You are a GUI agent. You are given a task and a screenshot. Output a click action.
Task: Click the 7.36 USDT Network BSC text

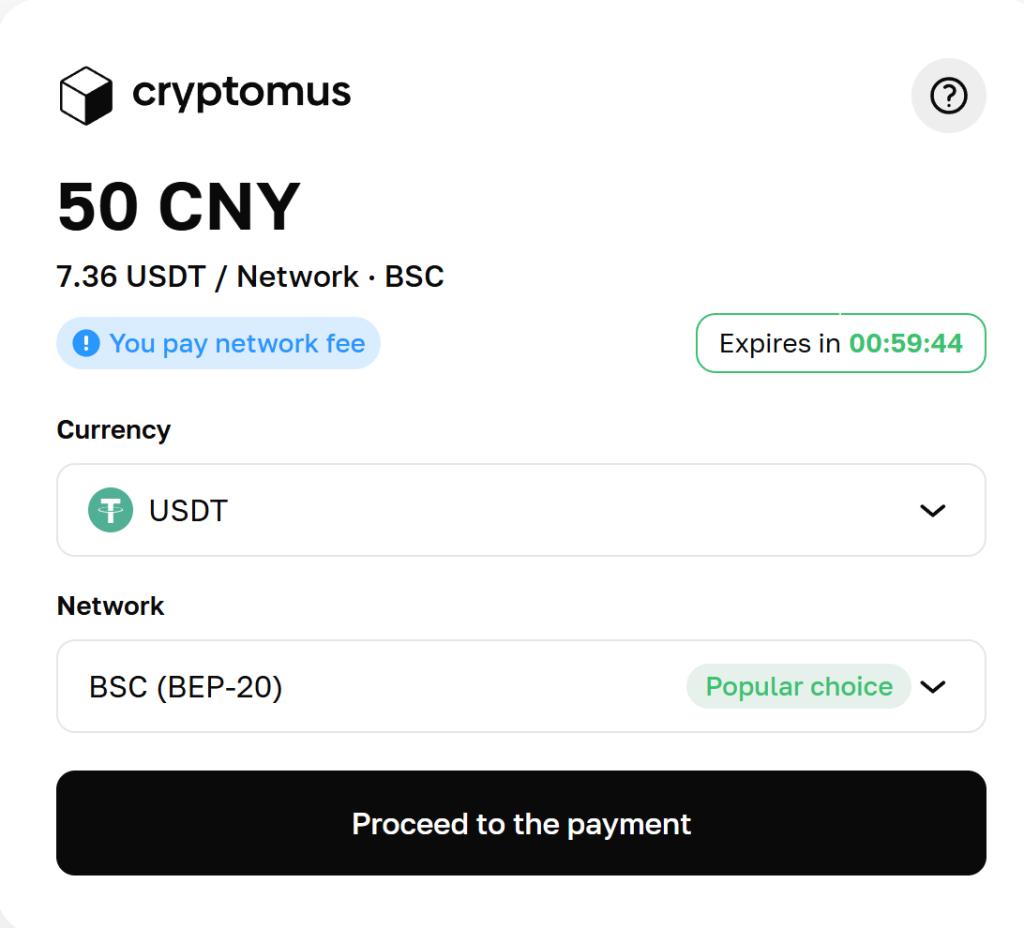250,276
